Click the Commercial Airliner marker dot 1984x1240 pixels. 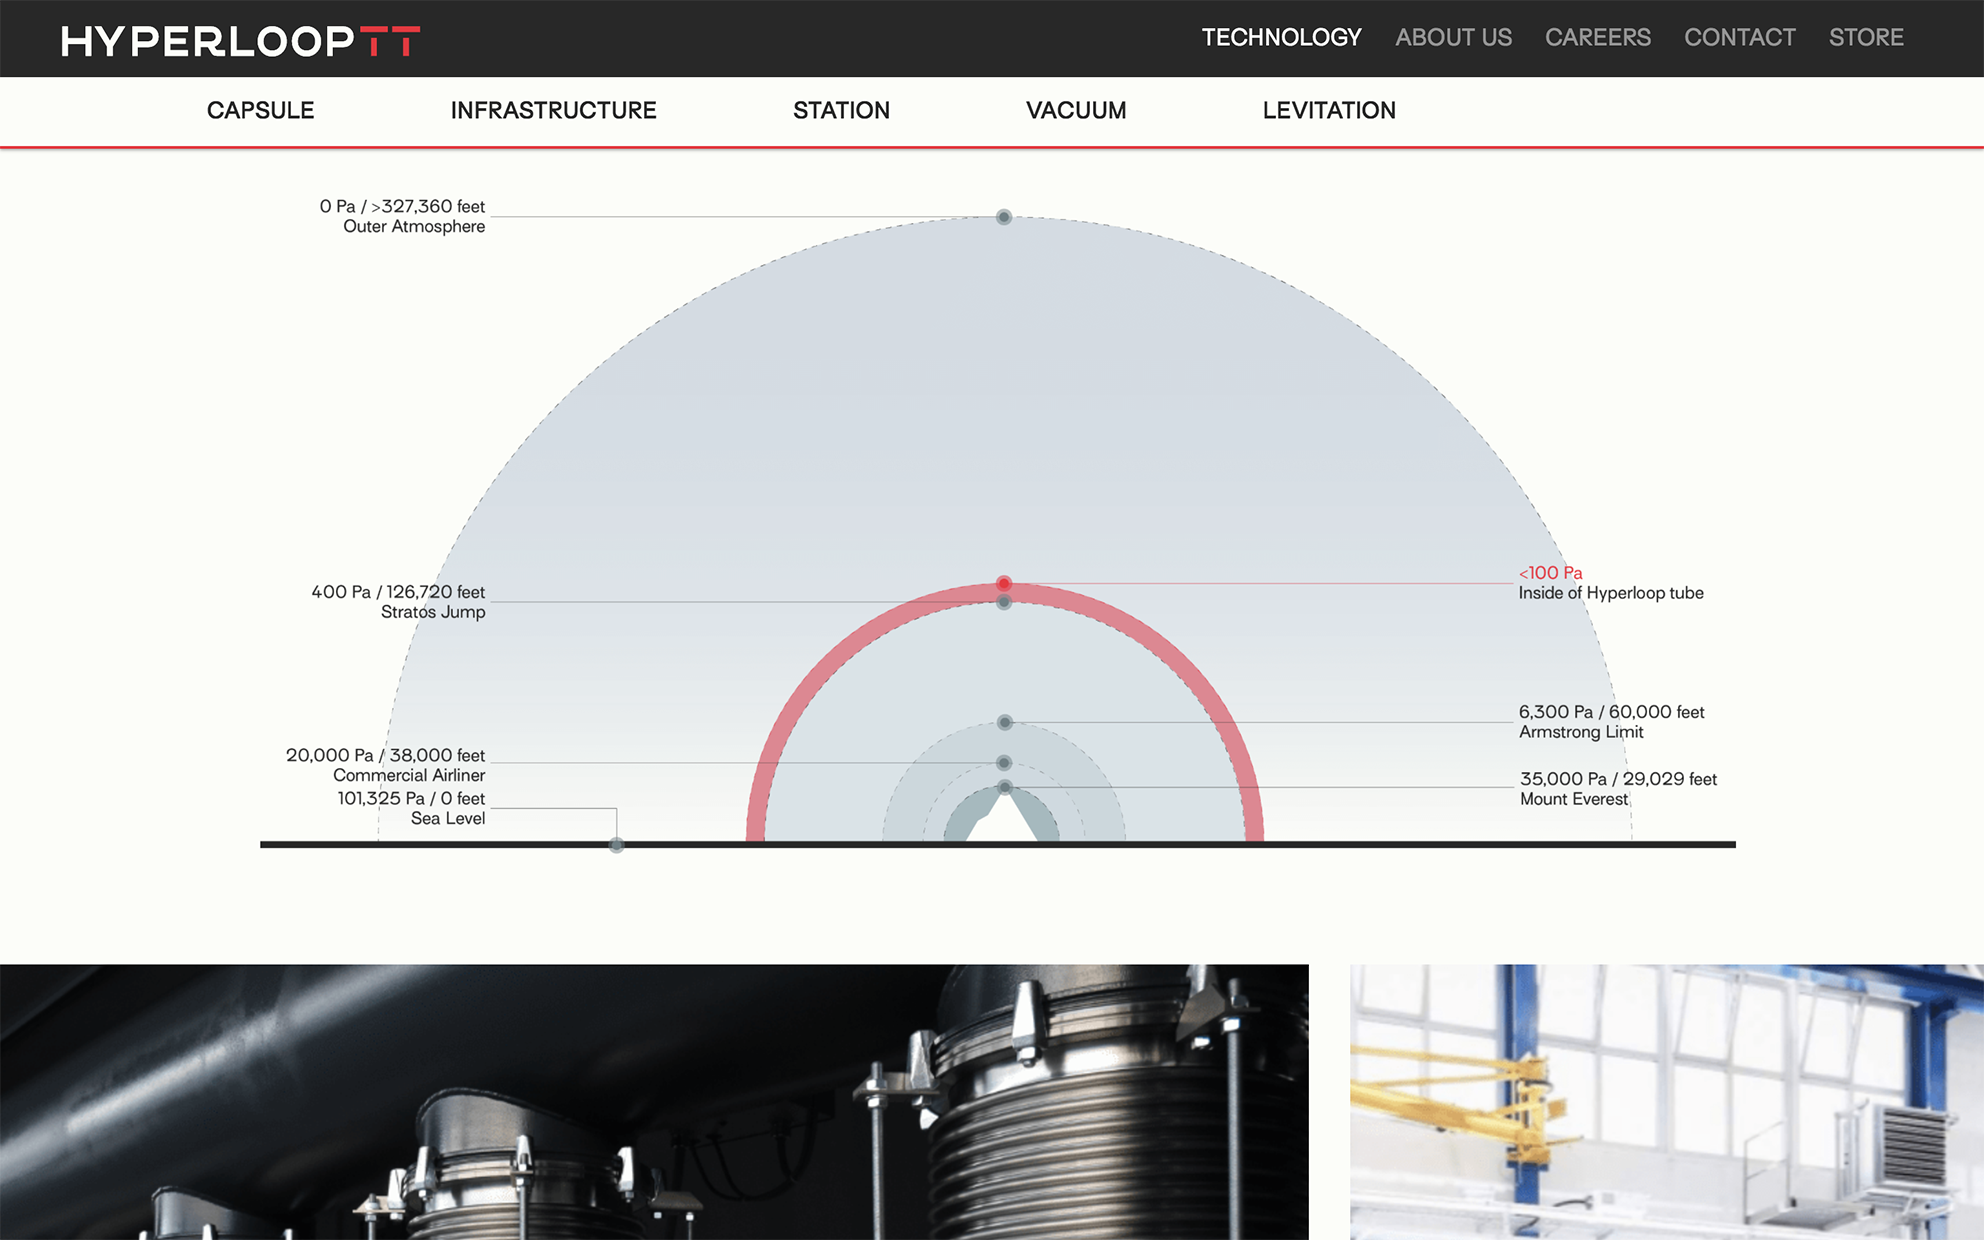point(1004,763)
